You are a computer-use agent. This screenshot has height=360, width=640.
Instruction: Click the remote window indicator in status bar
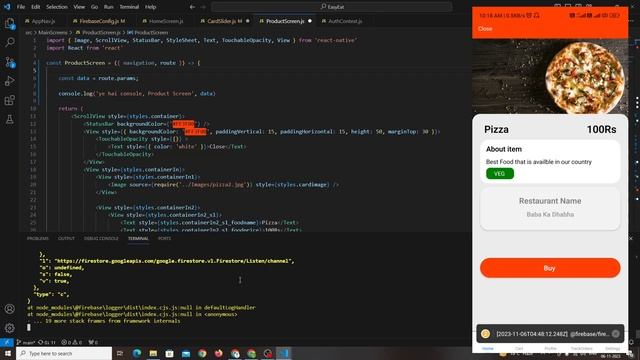tap(7, 342)
